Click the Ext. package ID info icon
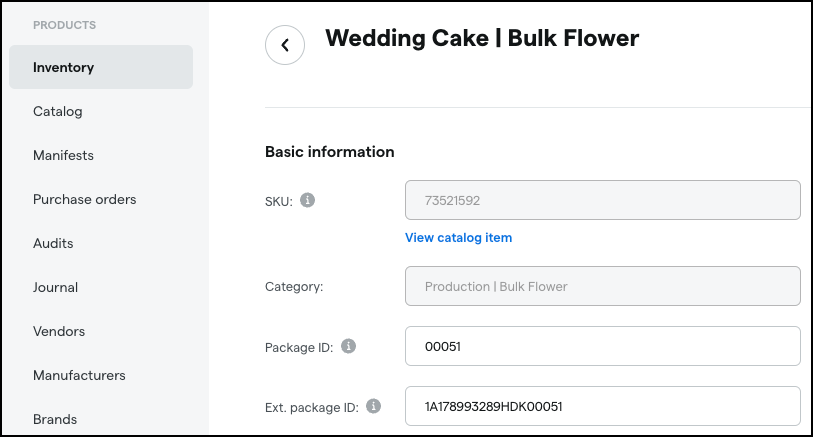This screenshot has height=437, width=813. (373, 406)
